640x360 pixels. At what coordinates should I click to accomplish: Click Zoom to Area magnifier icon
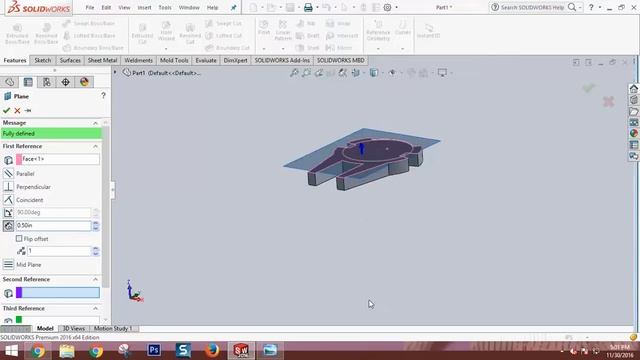pos(306,73)
